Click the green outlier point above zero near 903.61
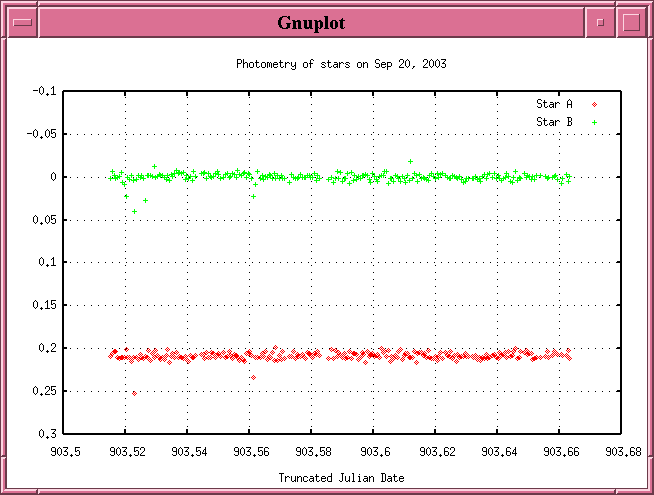Image resolution: width=654 pixels, height=495 pixels. [x=410, y=161]
